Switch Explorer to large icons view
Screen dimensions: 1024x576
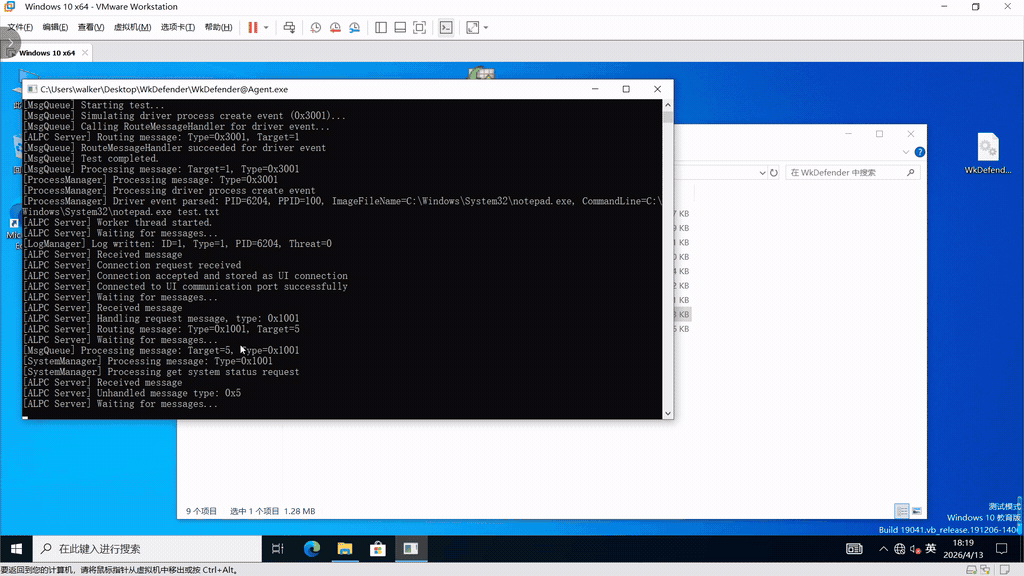[x=917, y=511]
